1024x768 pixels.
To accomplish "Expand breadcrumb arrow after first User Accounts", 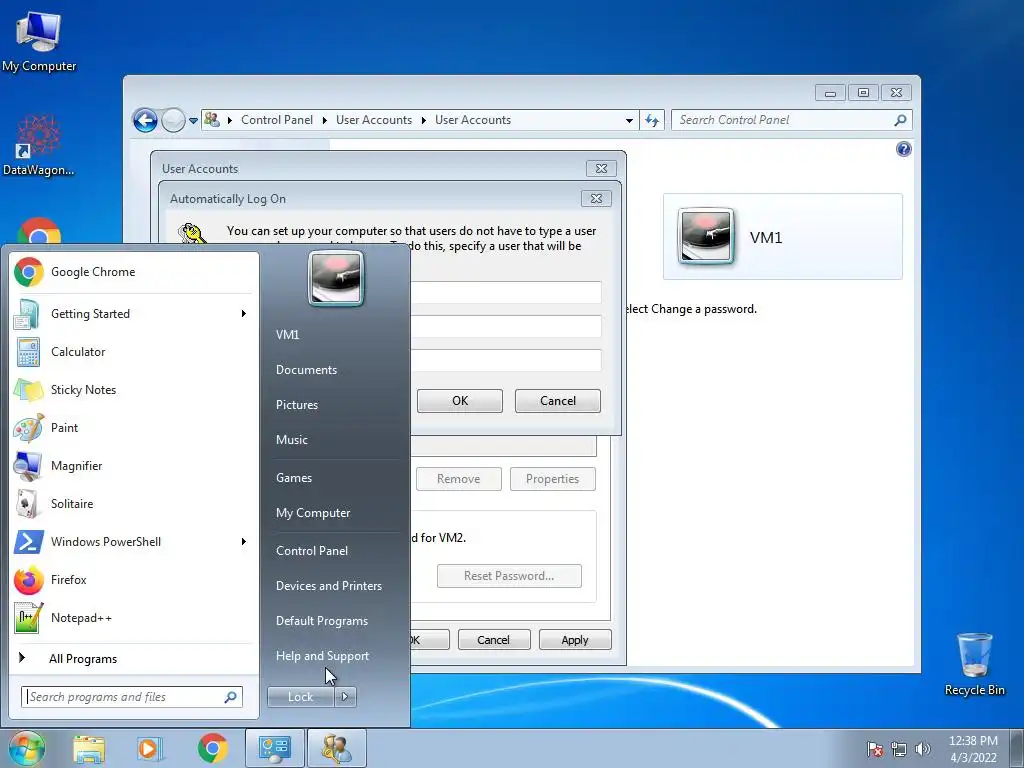I will pyautogui.click(x=424, y=120).
